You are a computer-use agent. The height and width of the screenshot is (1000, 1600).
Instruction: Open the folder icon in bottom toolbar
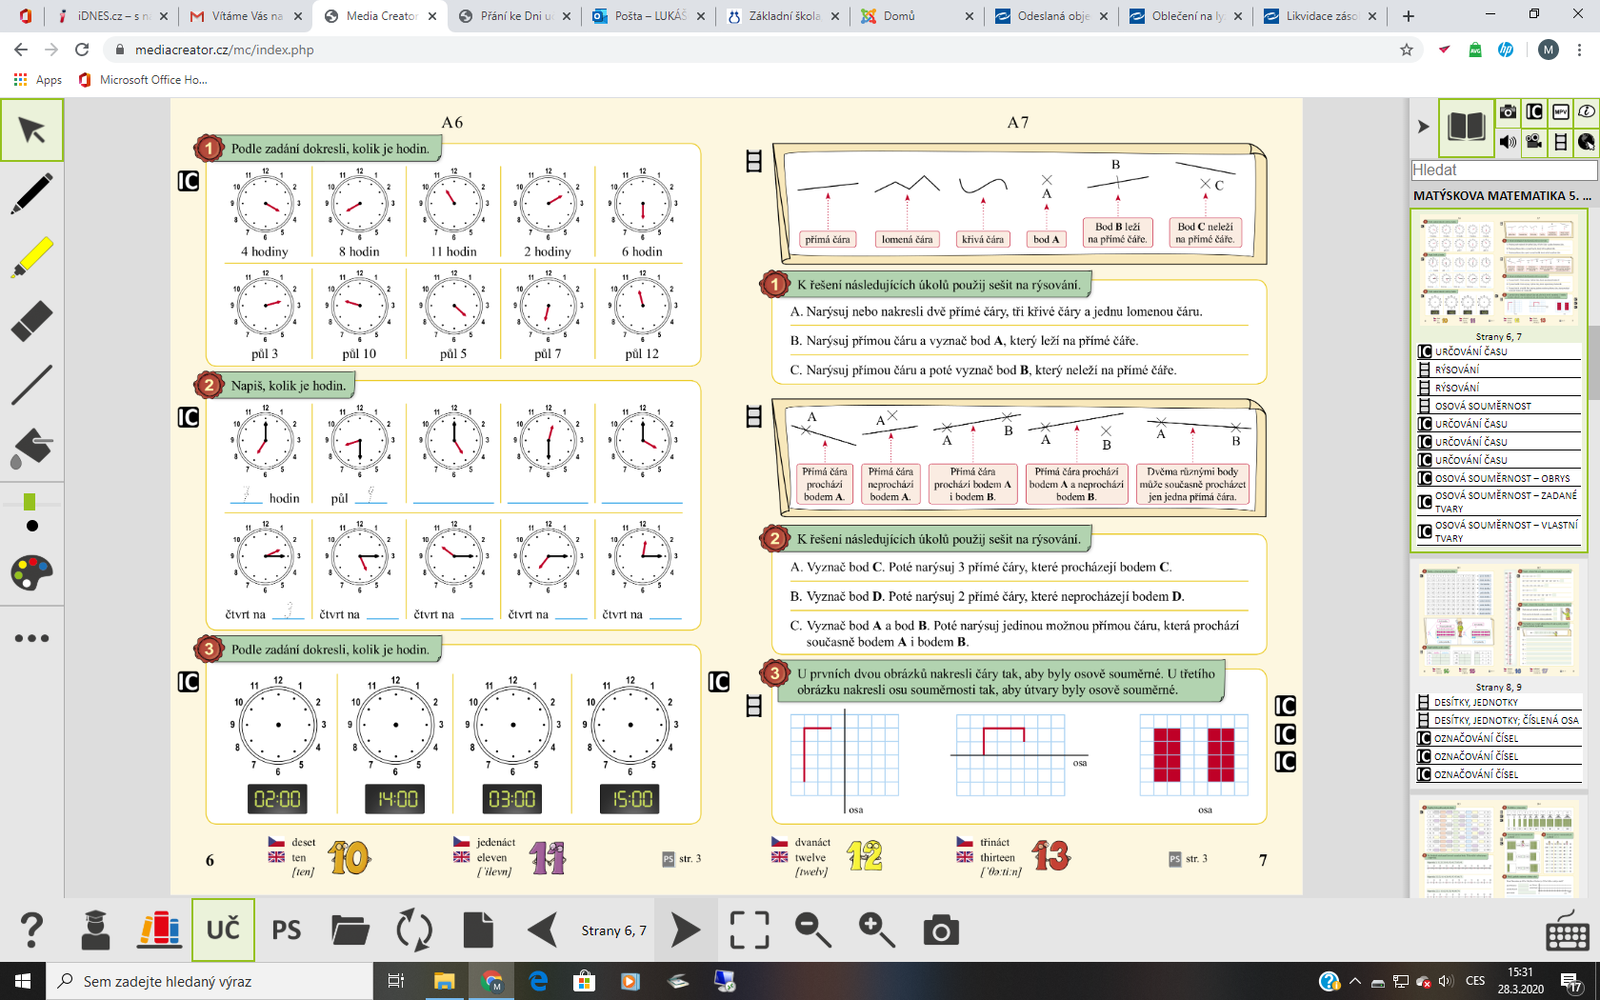point(350,930)
